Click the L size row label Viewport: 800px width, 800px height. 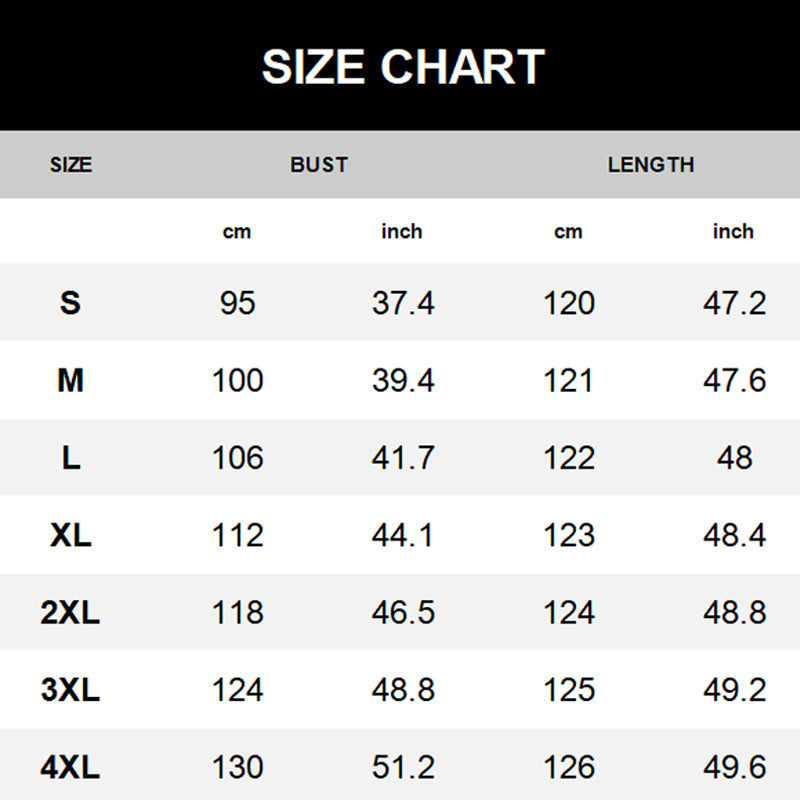click(70, 458)
